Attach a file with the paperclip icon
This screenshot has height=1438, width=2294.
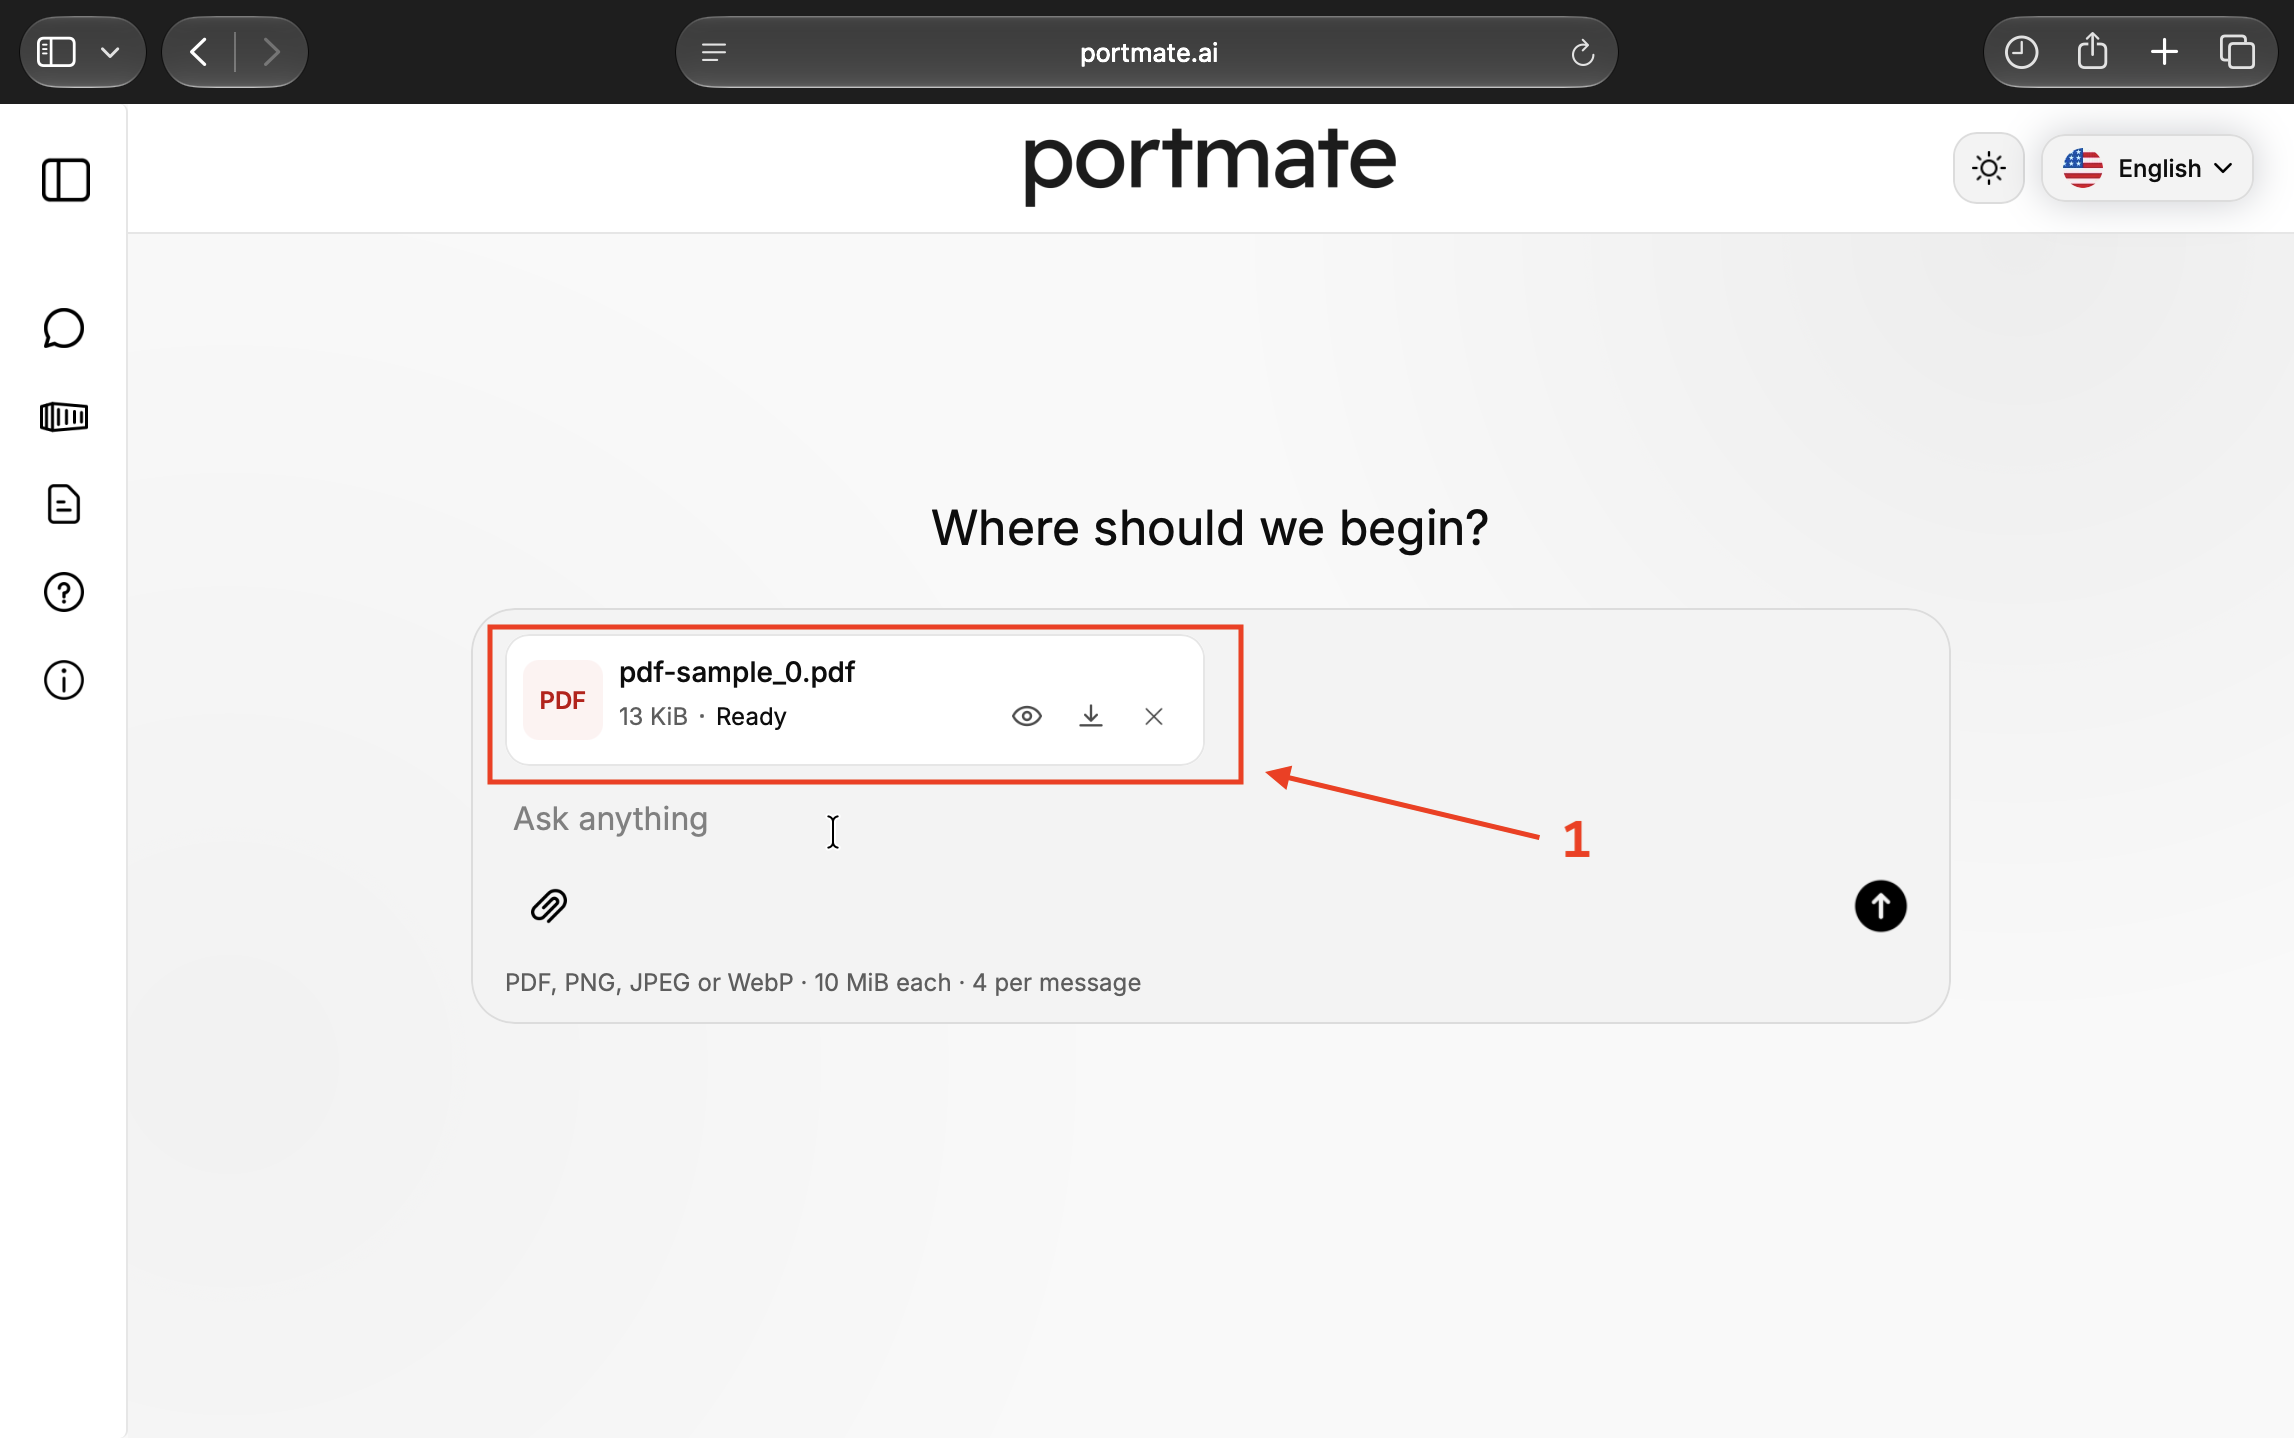pyautogui.click(x=549, y=906)
